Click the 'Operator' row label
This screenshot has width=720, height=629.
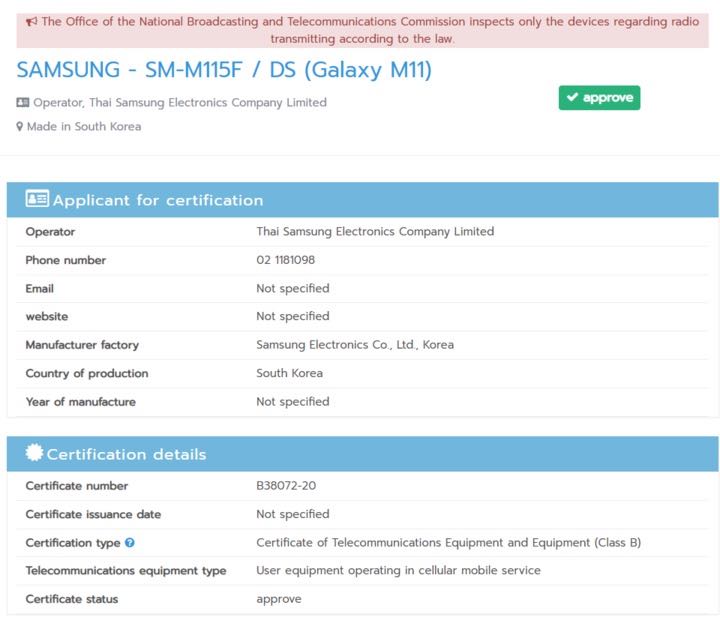[50, 232]
